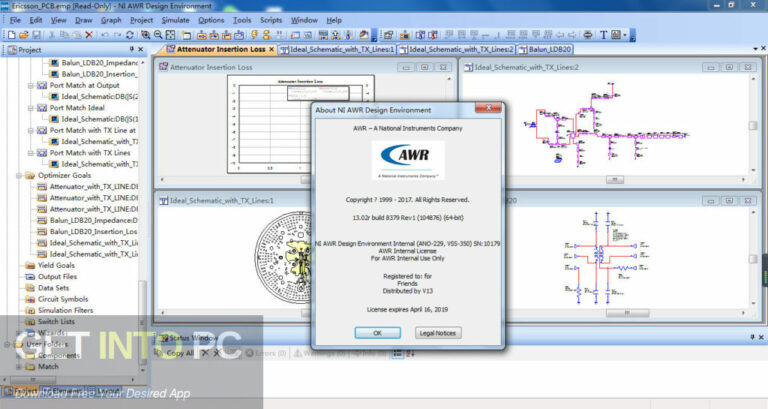
Task: Click the Ideal_Schematic_with_TX_Lines:2 horizontal scrollbar thumb
Action: [615, 180]
